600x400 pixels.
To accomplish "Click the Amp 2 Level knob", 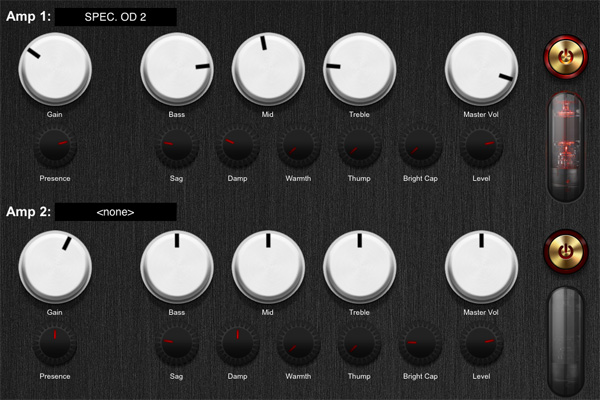I will coord(481,345).
